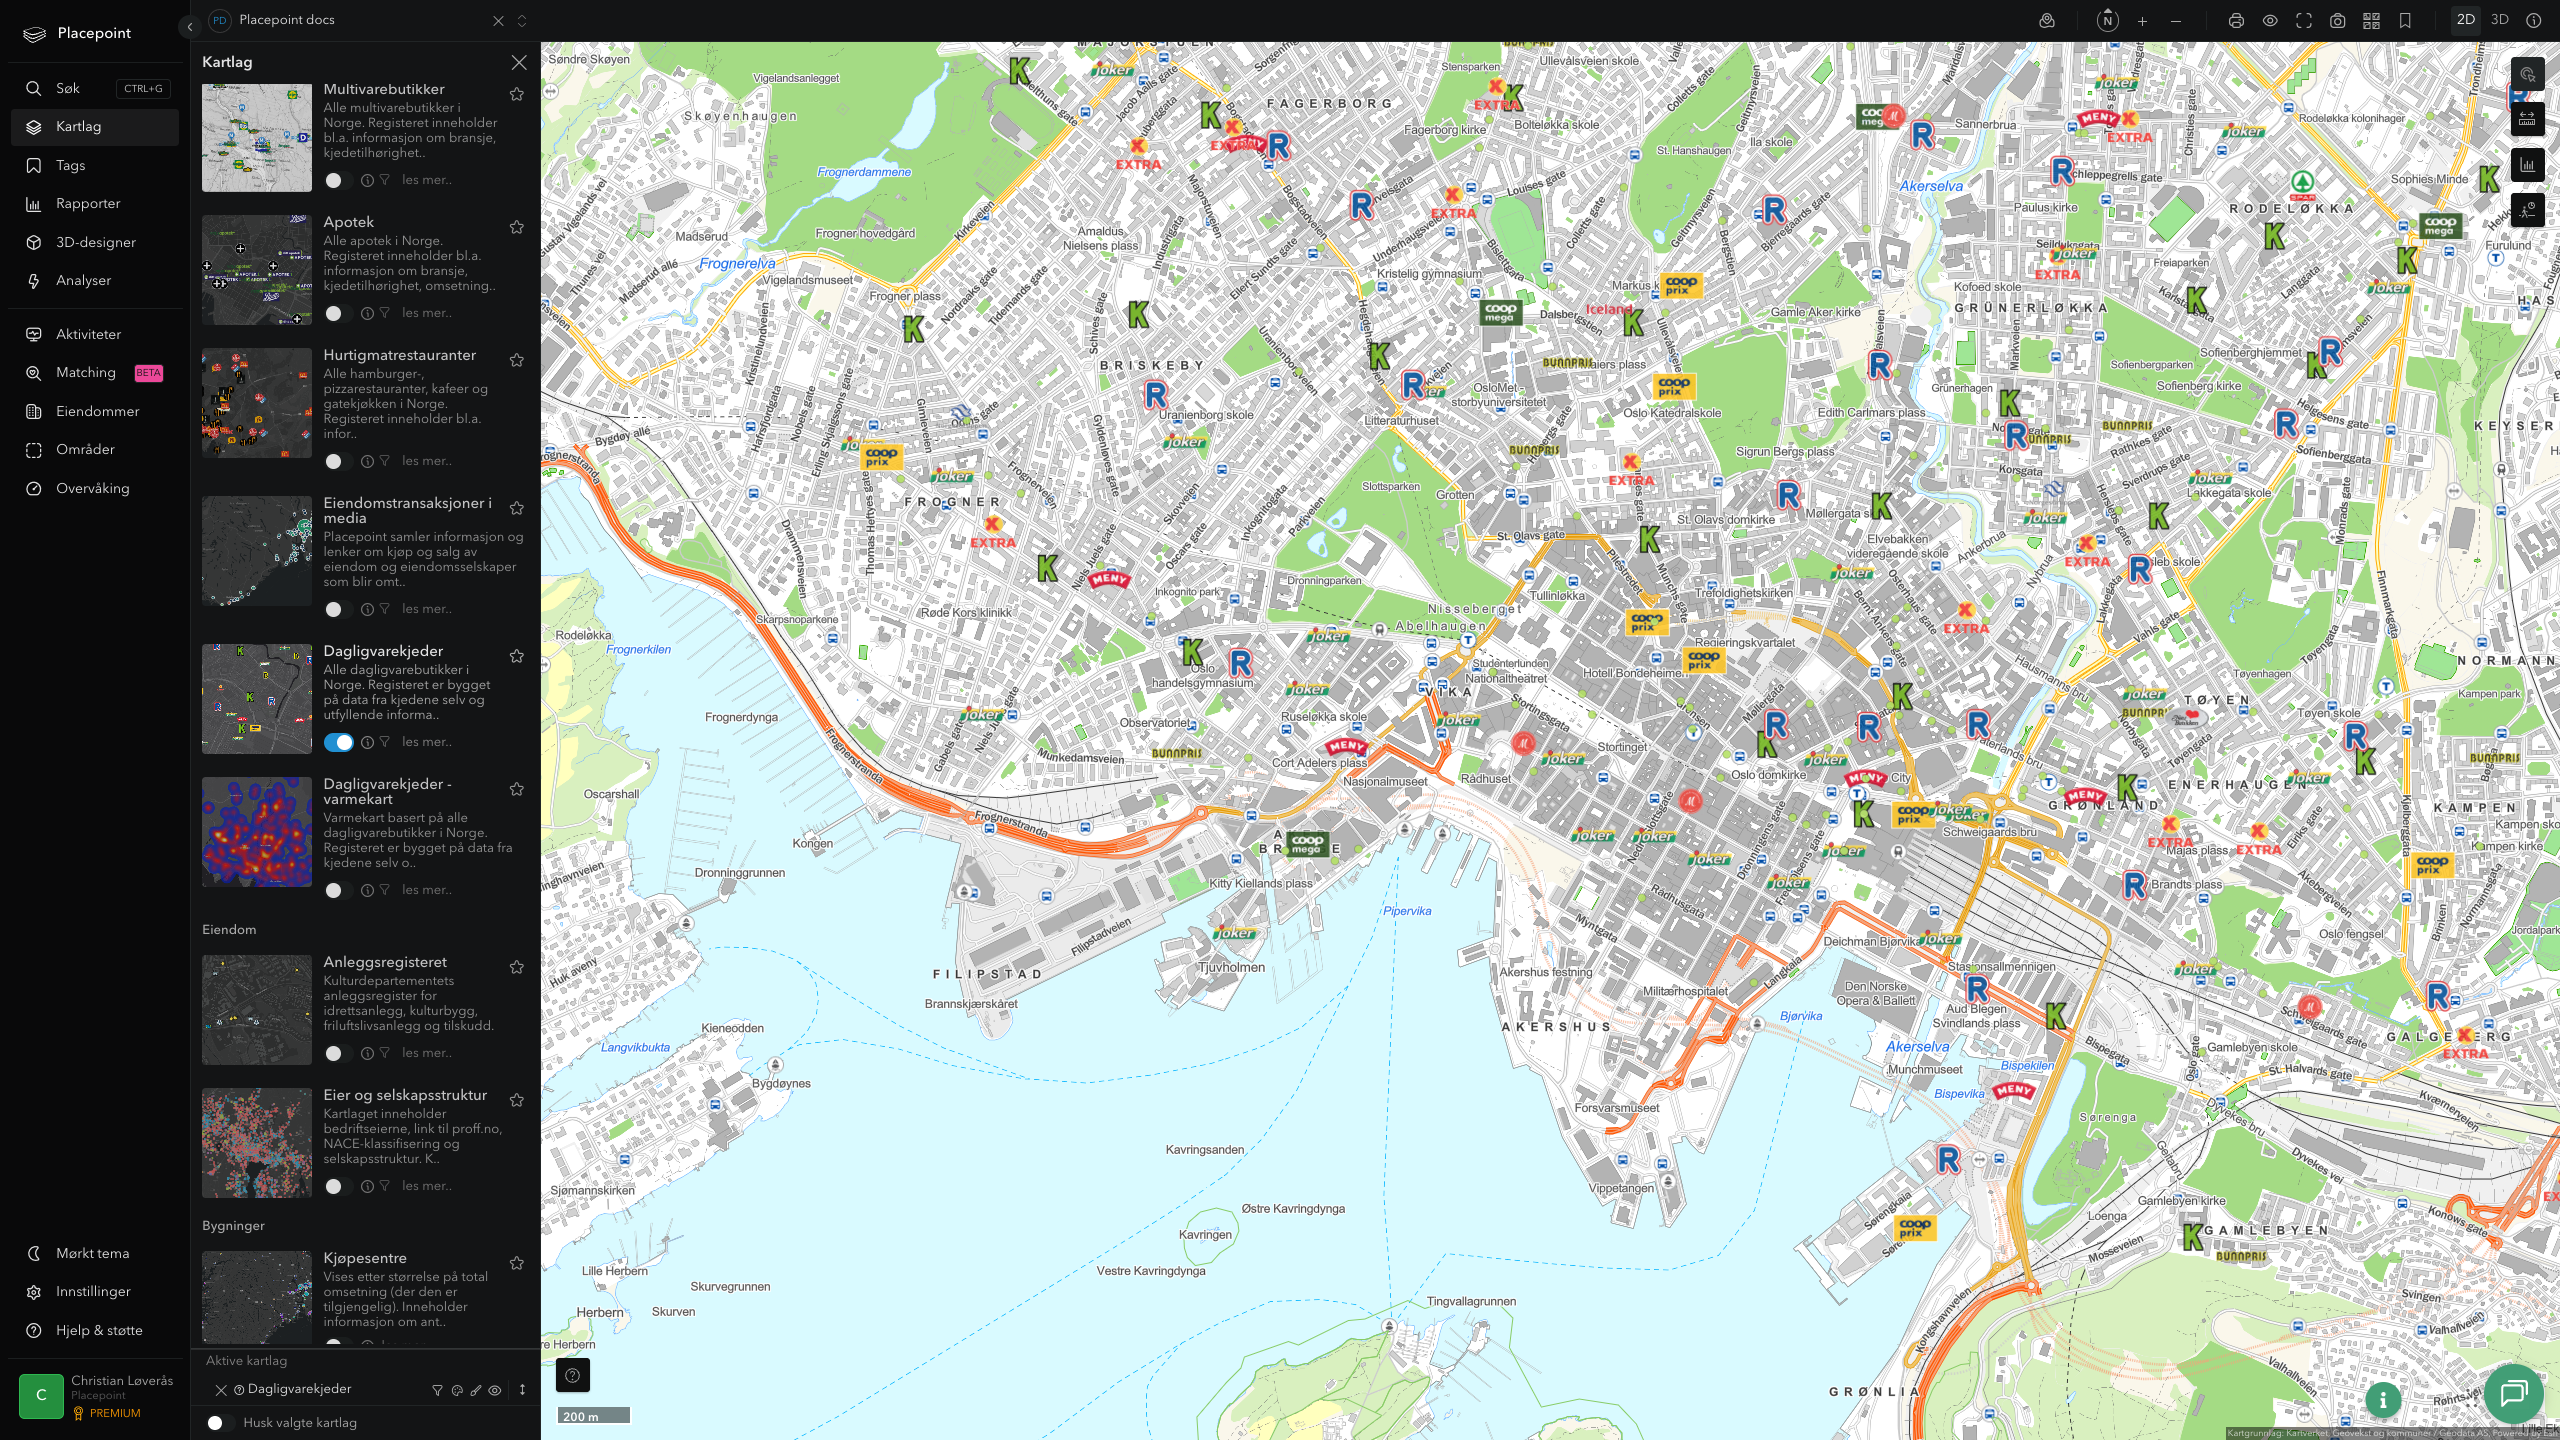Expand 'les mer..' for Multivarebutikker
2560x1440 pixels.
click(427, 180)
